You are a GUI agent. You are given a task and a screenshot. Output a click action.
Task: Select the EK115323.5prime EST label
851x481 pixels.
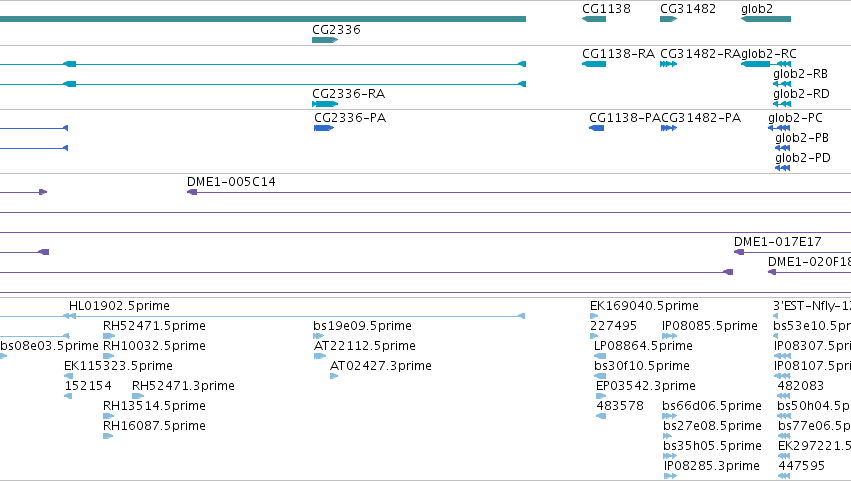(x=118, y=366)
